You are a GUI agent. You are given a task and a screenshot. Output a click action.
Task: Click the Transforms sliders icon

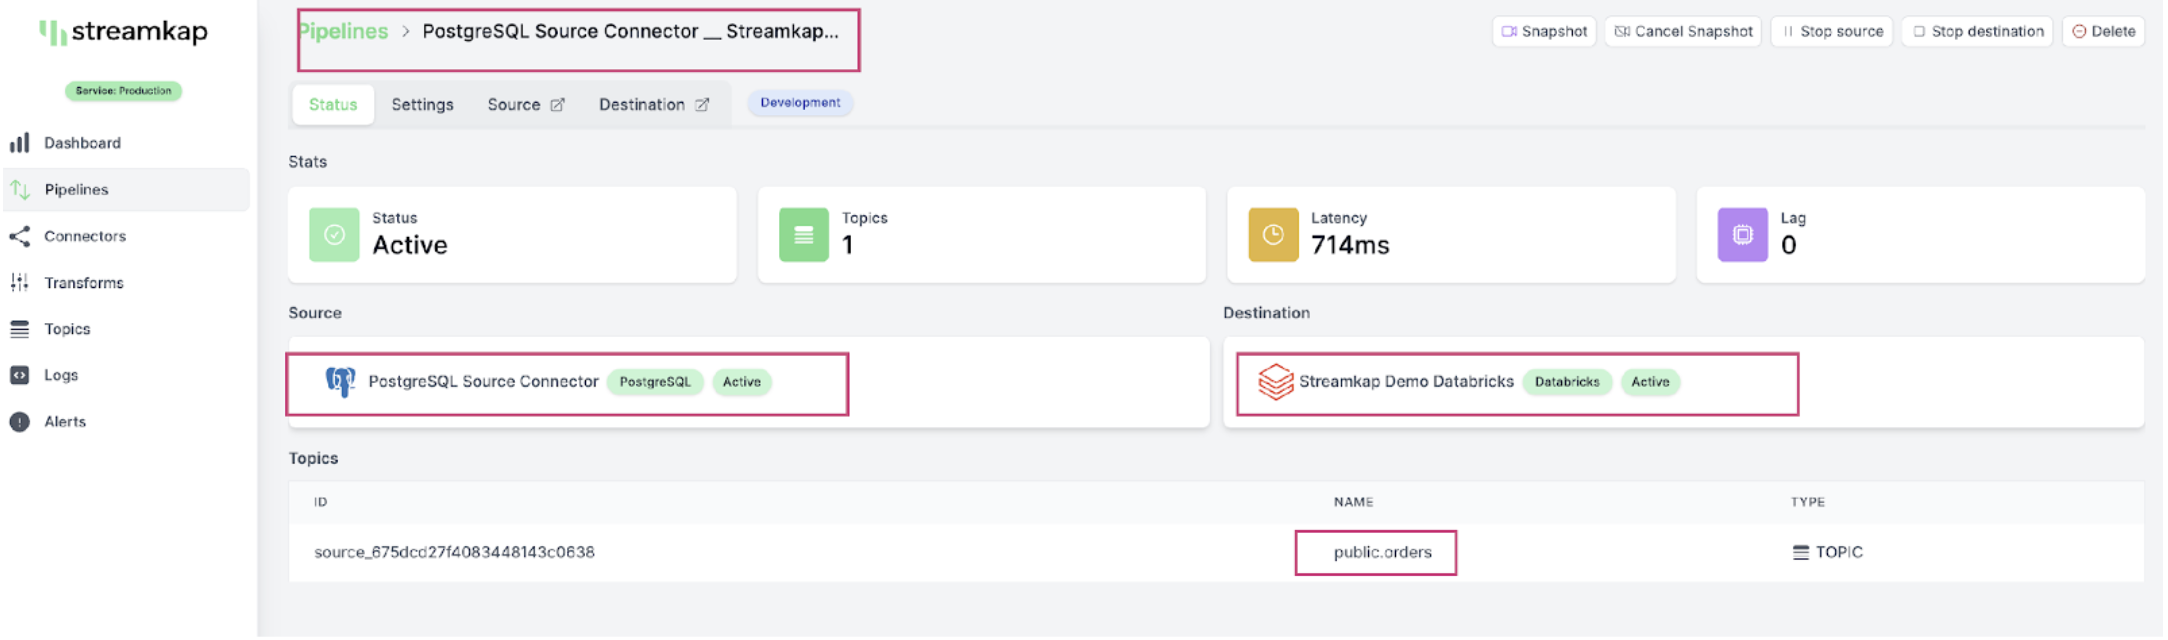pos(20,282)
